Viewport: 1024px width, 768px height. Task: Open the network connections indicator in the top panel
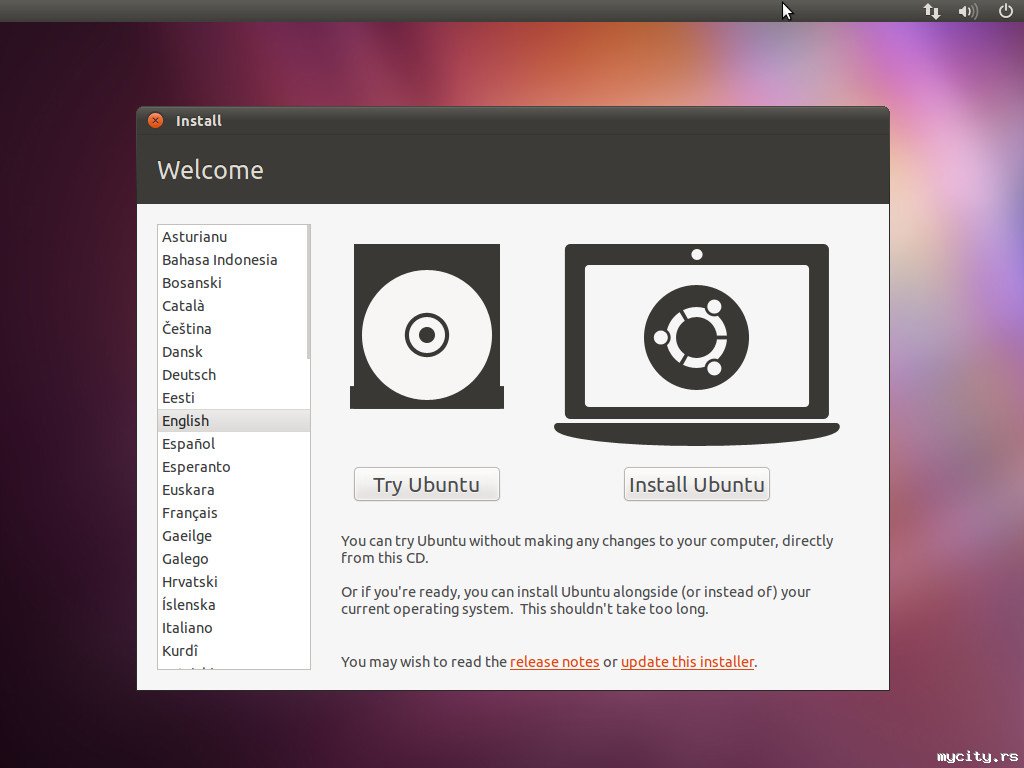pyautogui.click(x=932, y=11)
